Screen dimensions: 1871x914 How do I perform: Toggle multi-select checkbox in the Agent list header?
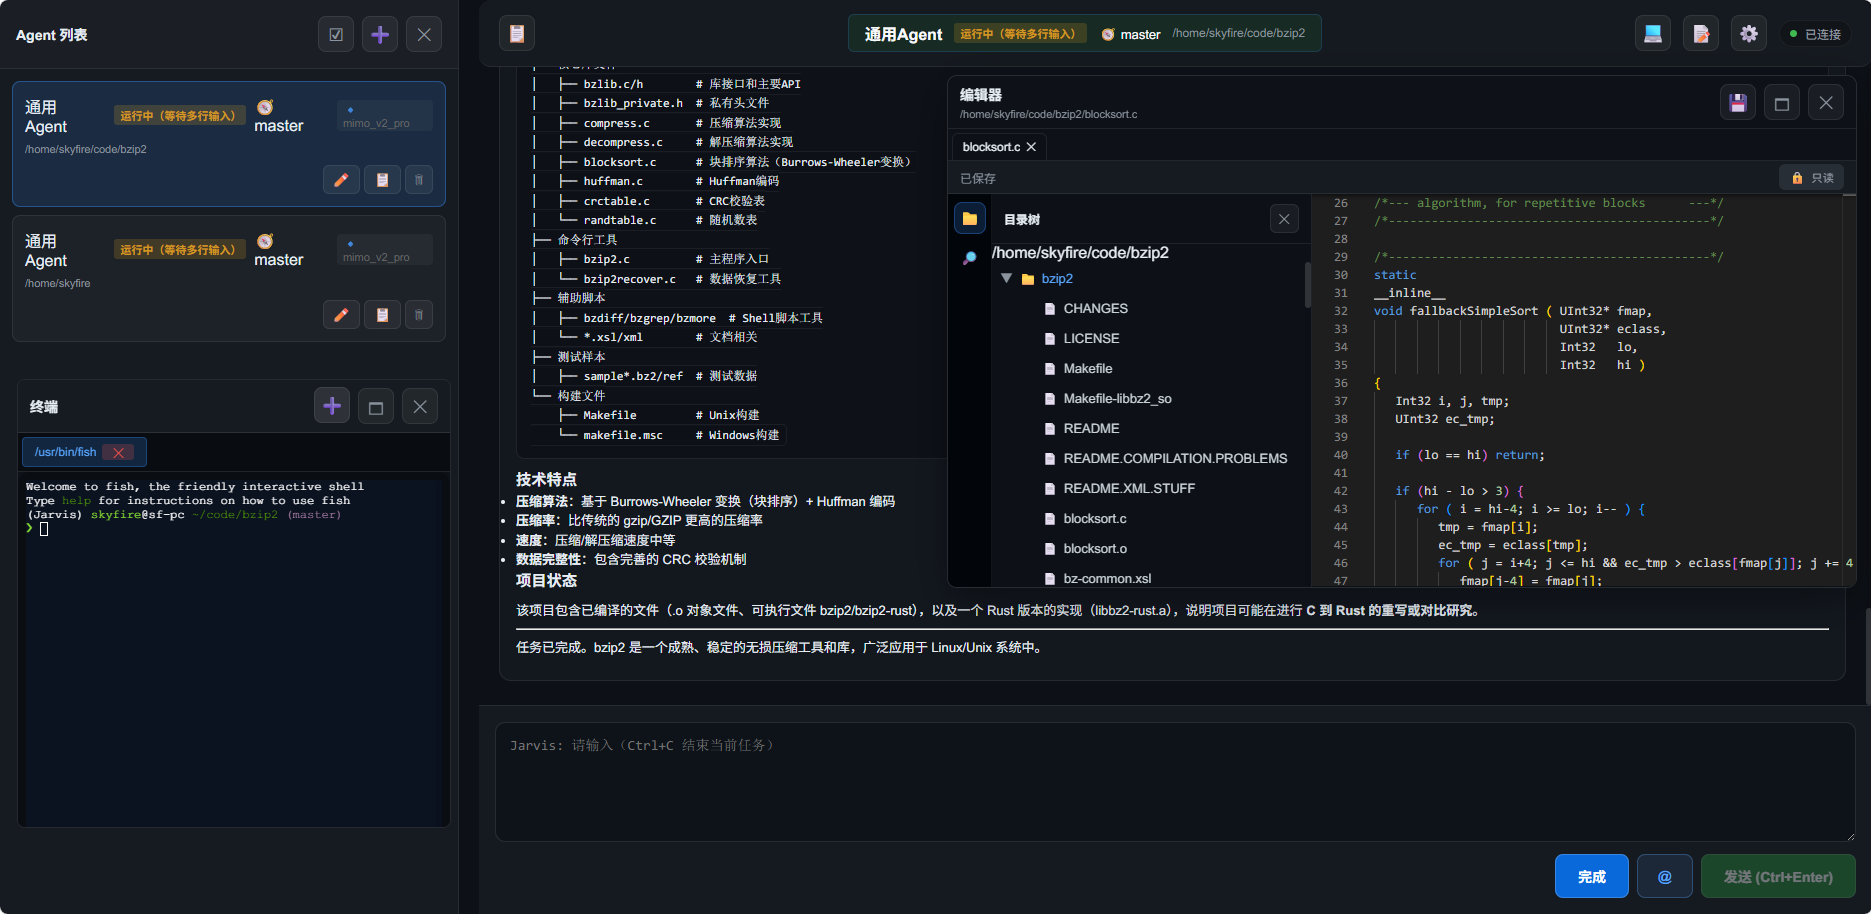336,35
